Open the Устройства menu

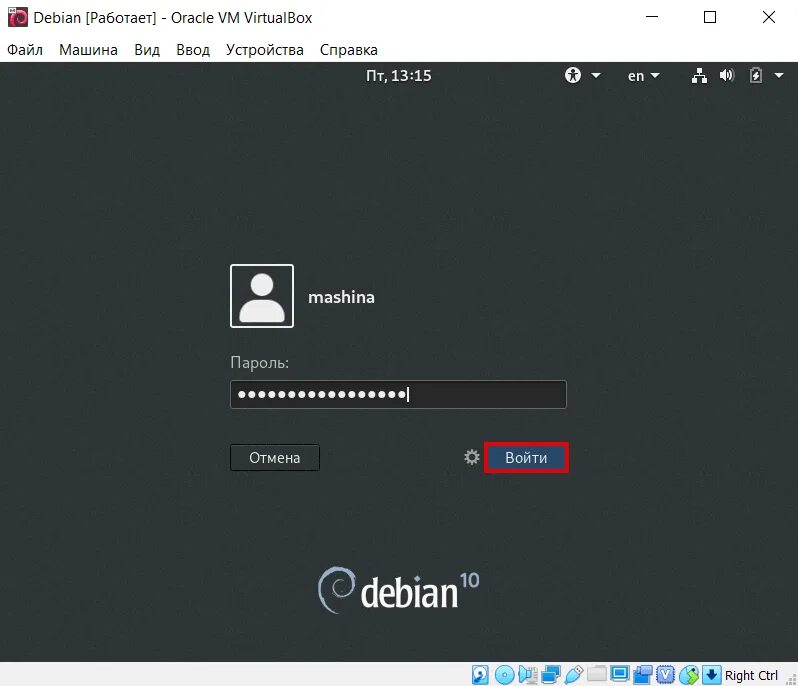[265, 50]
